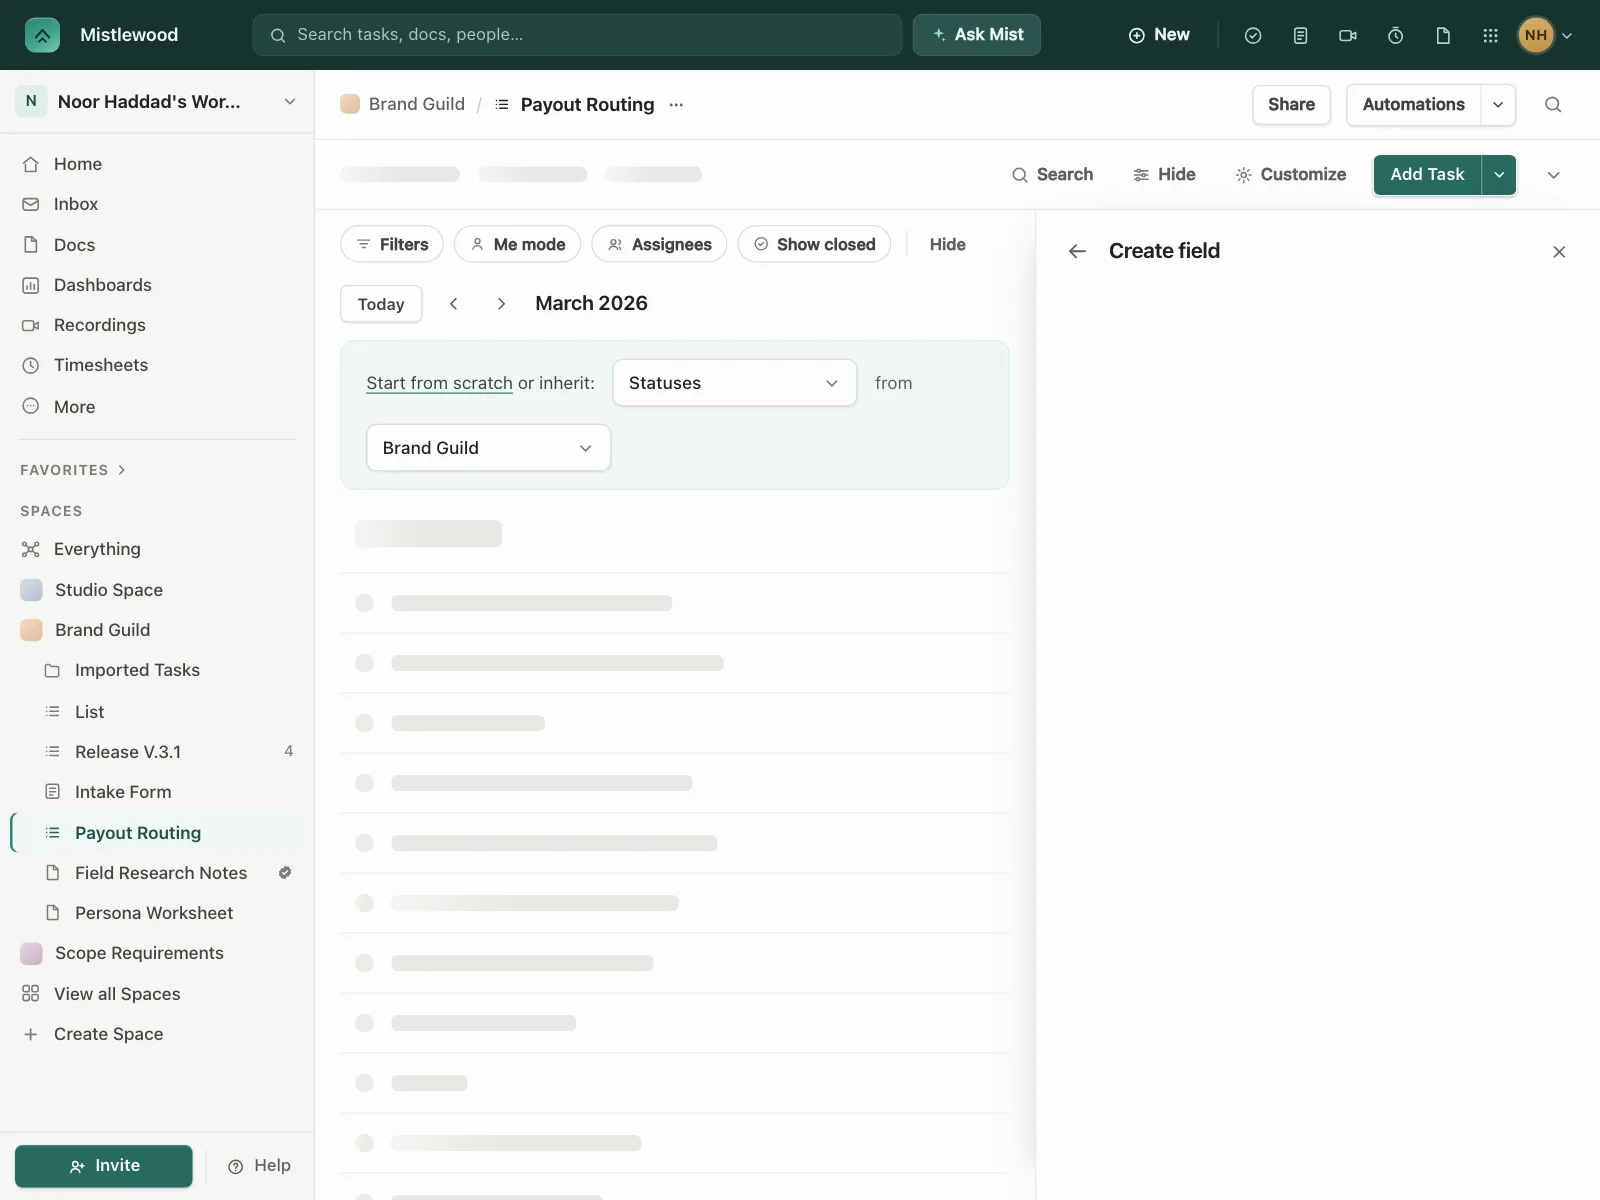Open Everything under Spaces
Image resolution: width=1600 pixels, height=1200 pixels.
point(157,549)
